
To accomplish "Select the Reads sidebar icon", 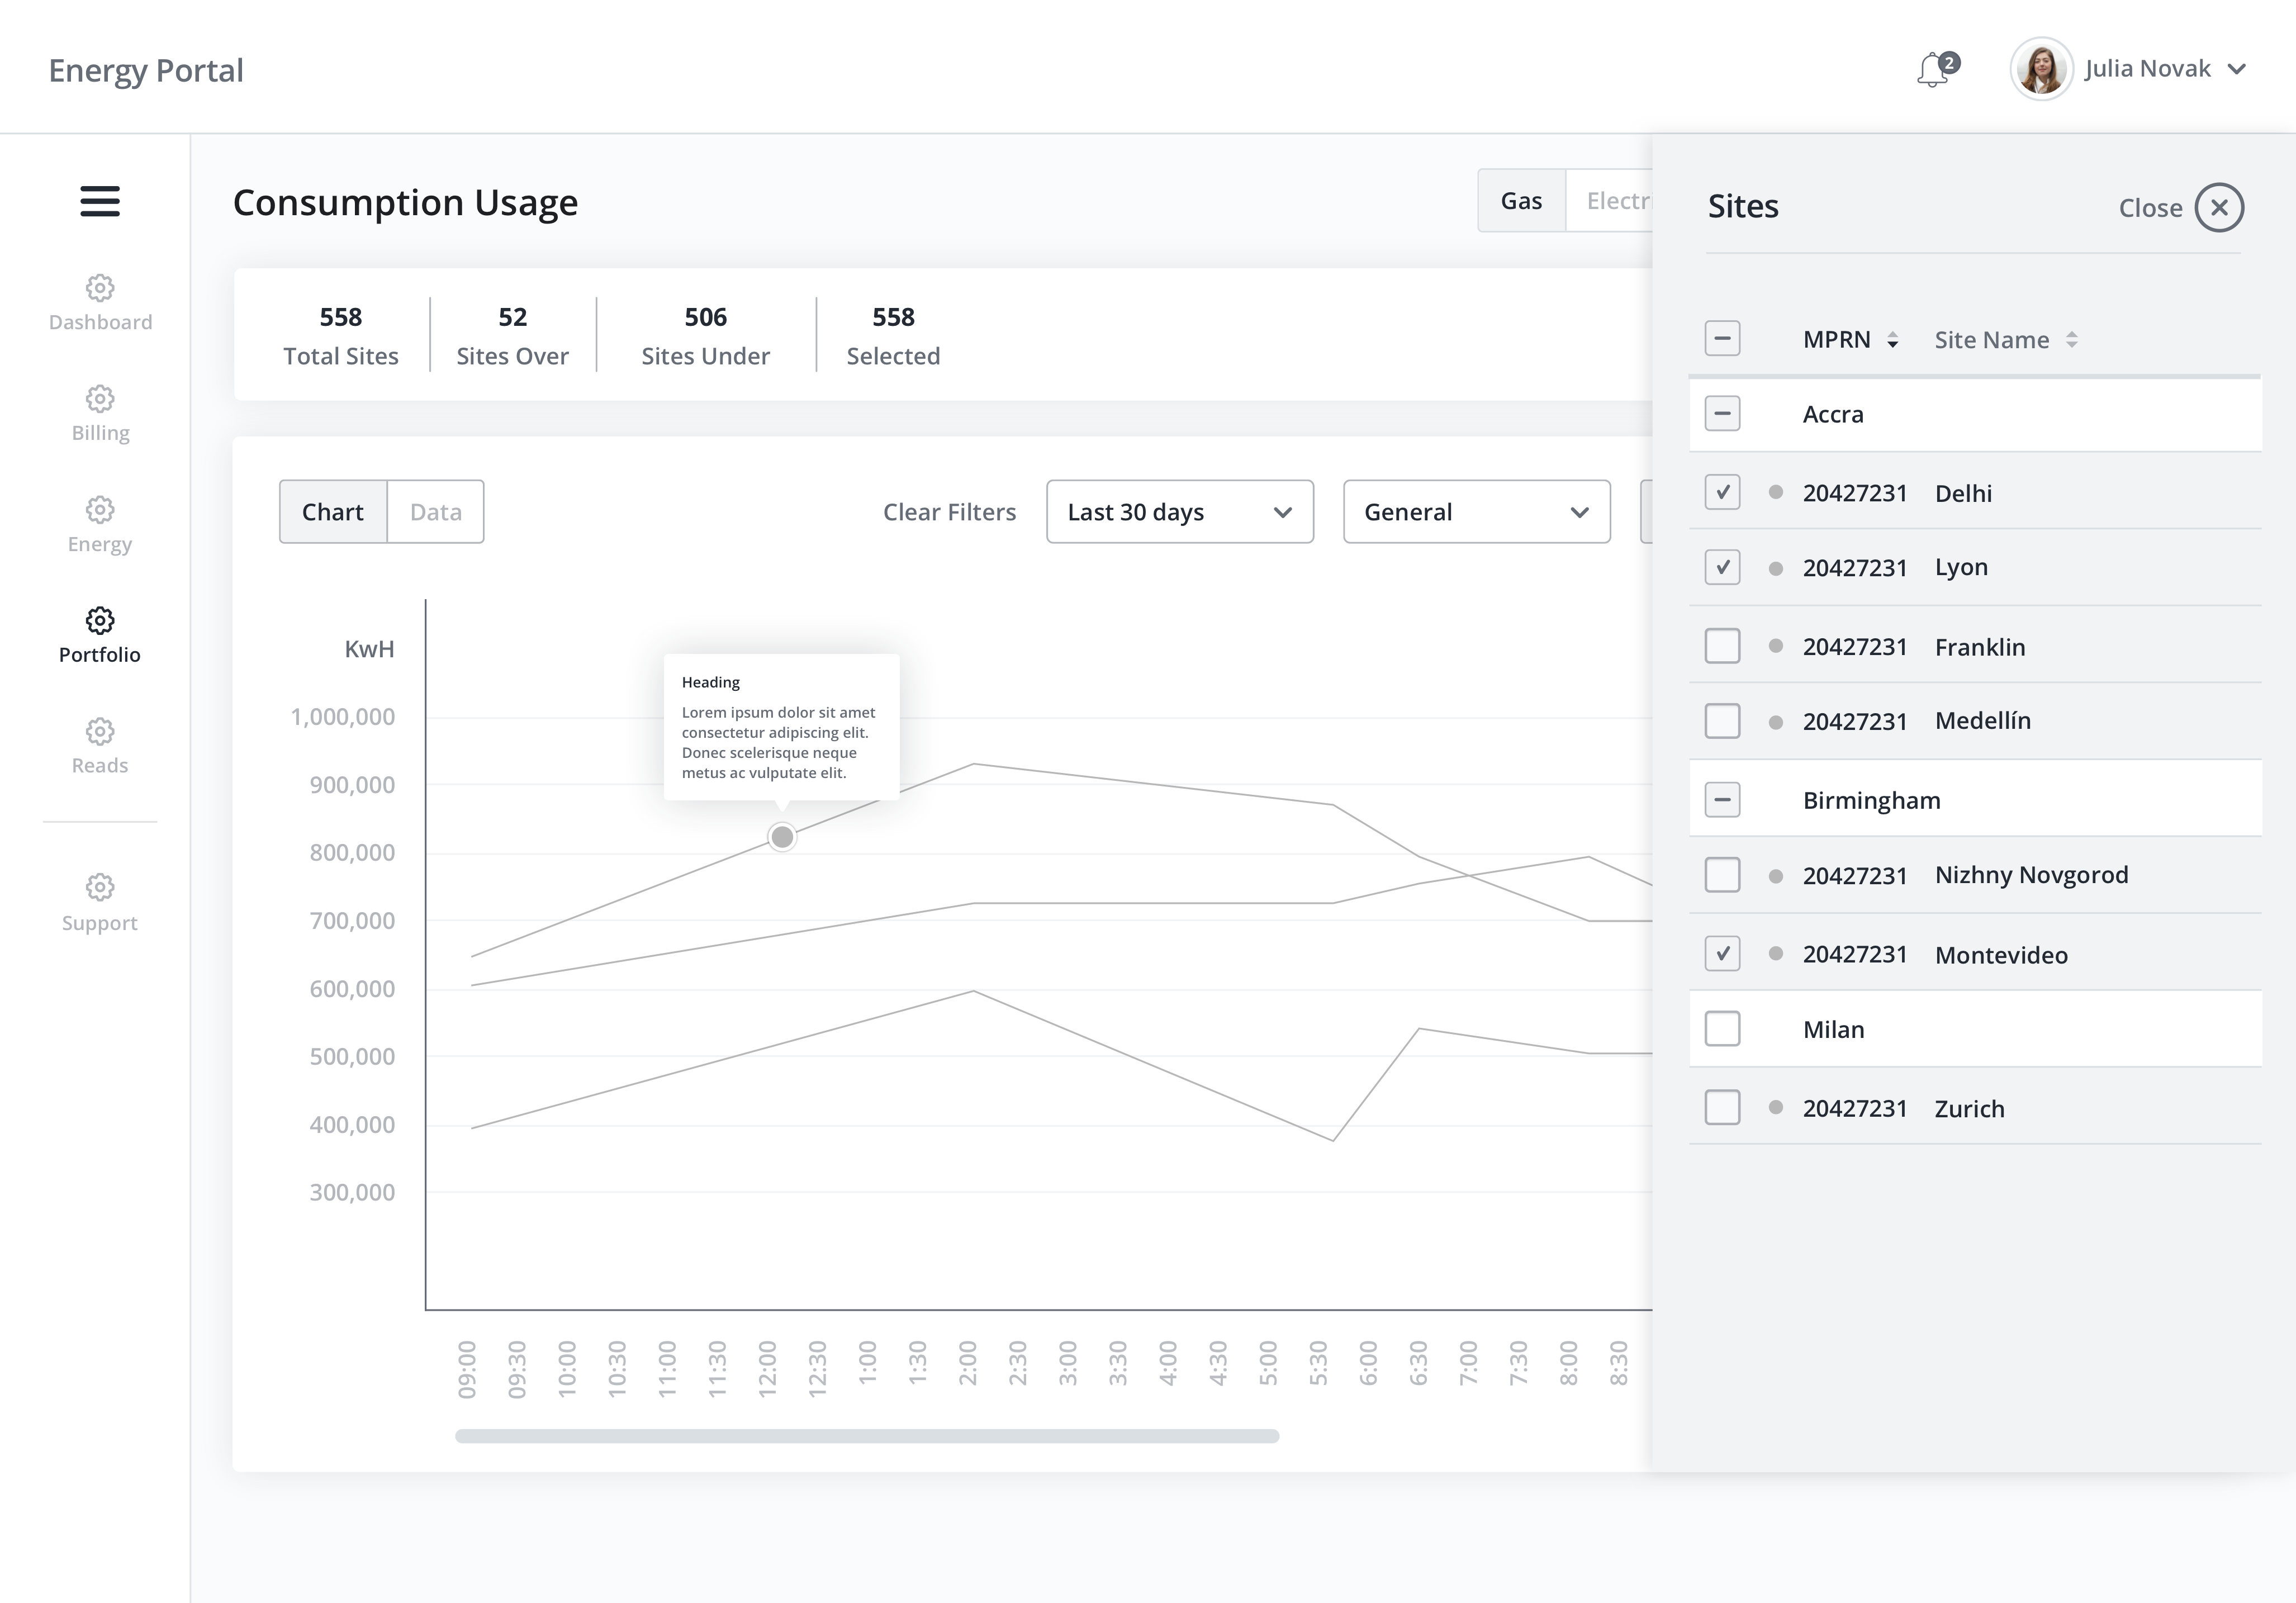I will coord(100,731).
